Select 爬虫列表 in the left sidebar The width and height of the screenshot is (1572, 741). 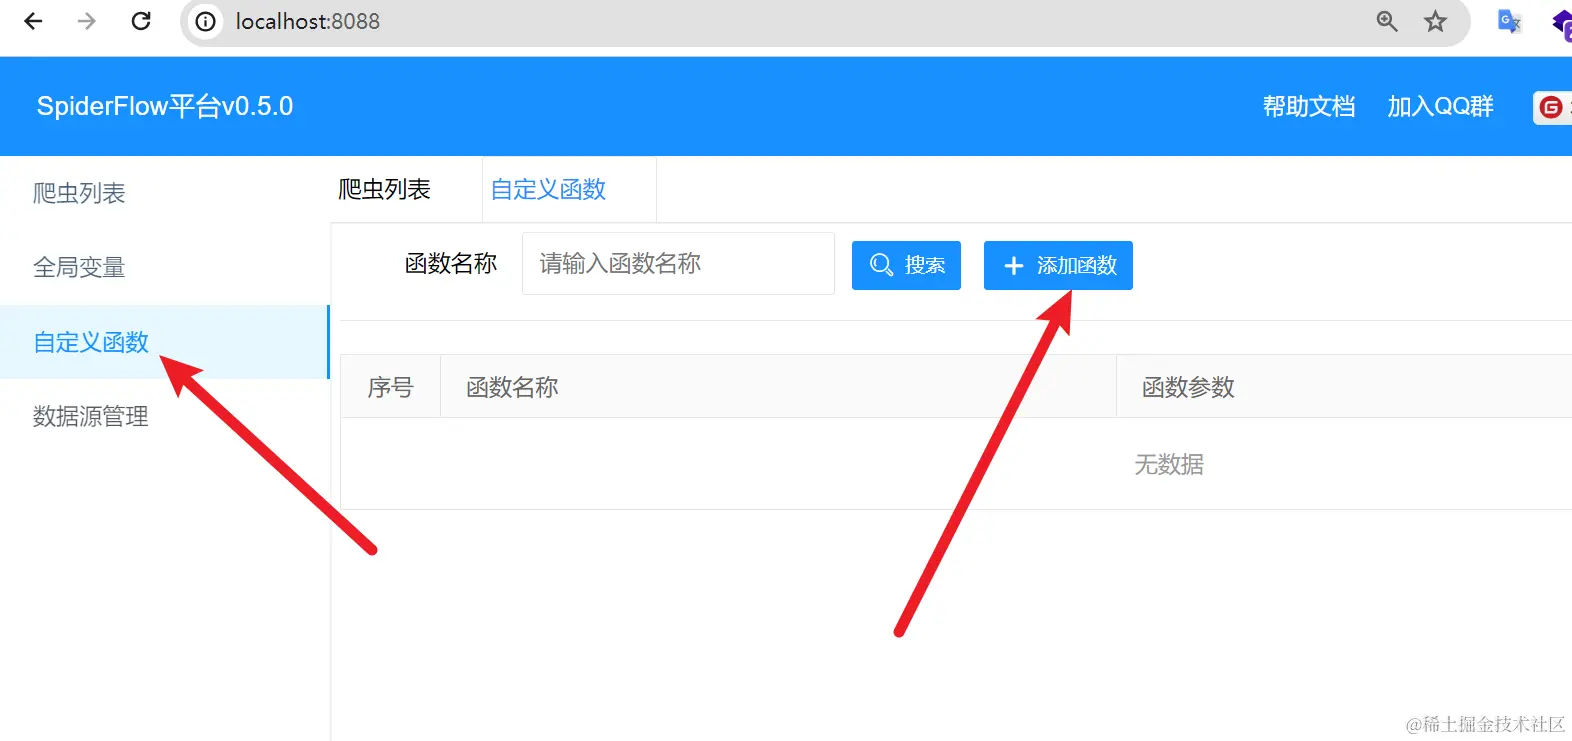[x=164, y=193]
